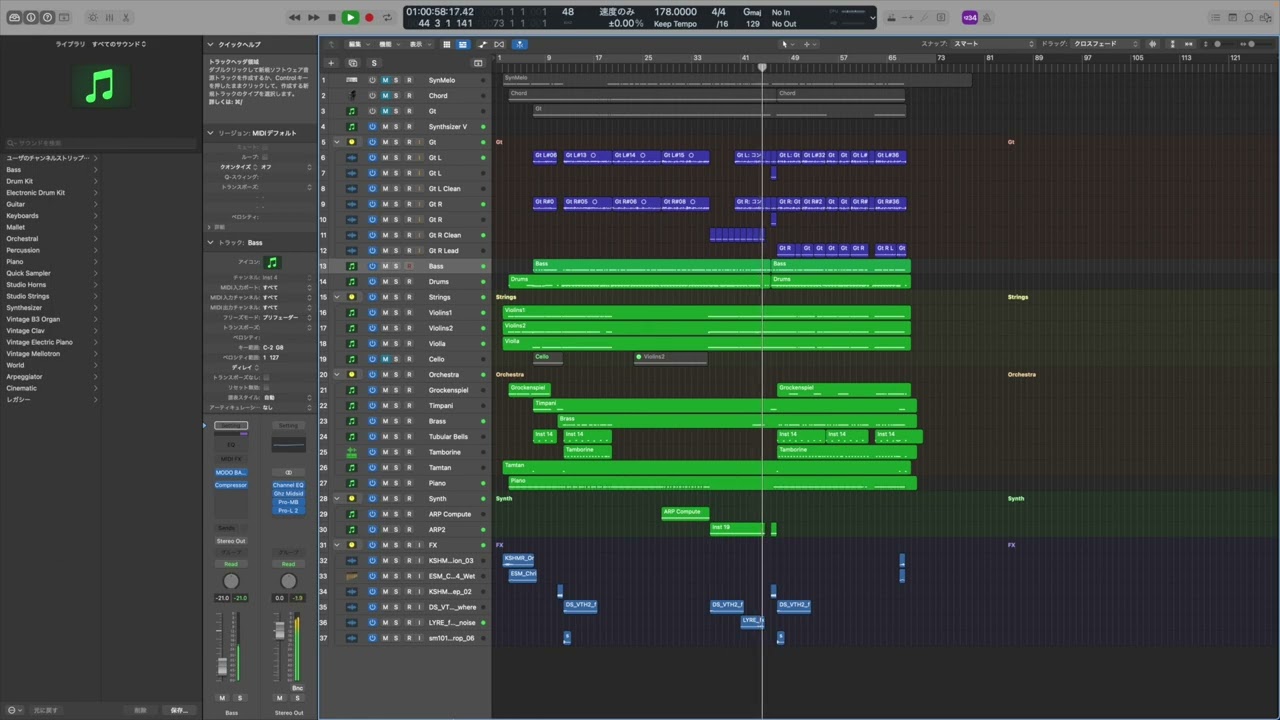Click the Bass channel strip volume fader
Image resolution: width=1280 pixels, height=720 pixels.
coord(222,666)
